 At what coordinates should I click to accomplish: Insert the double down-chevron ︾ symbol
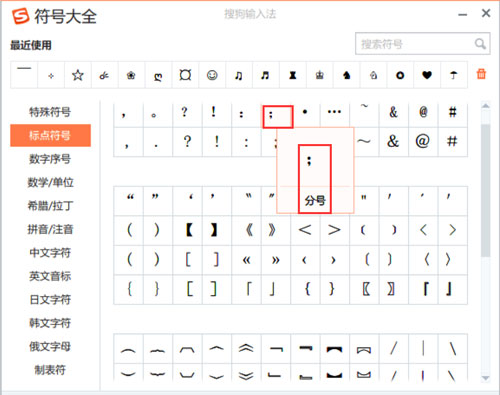click(x=247, y=374)
